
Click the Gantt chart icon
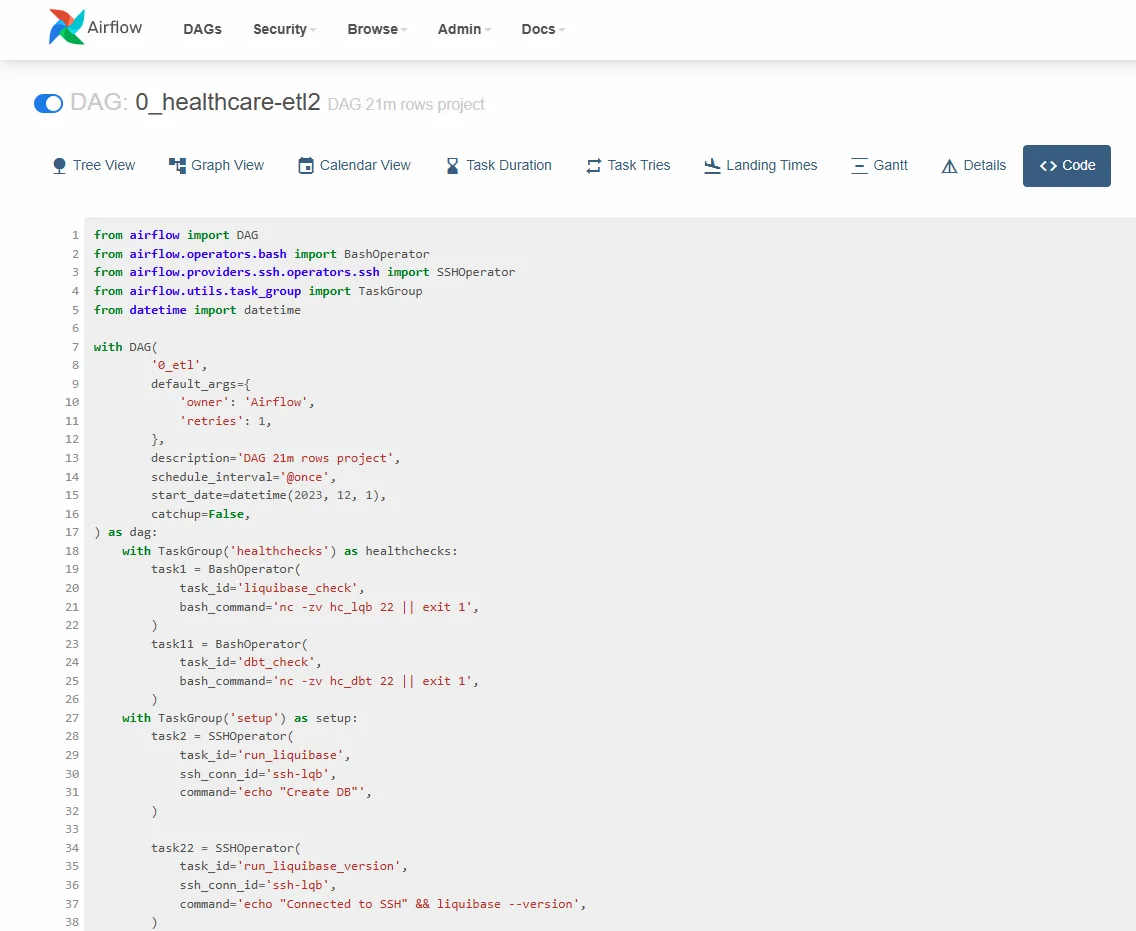pyautogui.click(x=859, y=166)
